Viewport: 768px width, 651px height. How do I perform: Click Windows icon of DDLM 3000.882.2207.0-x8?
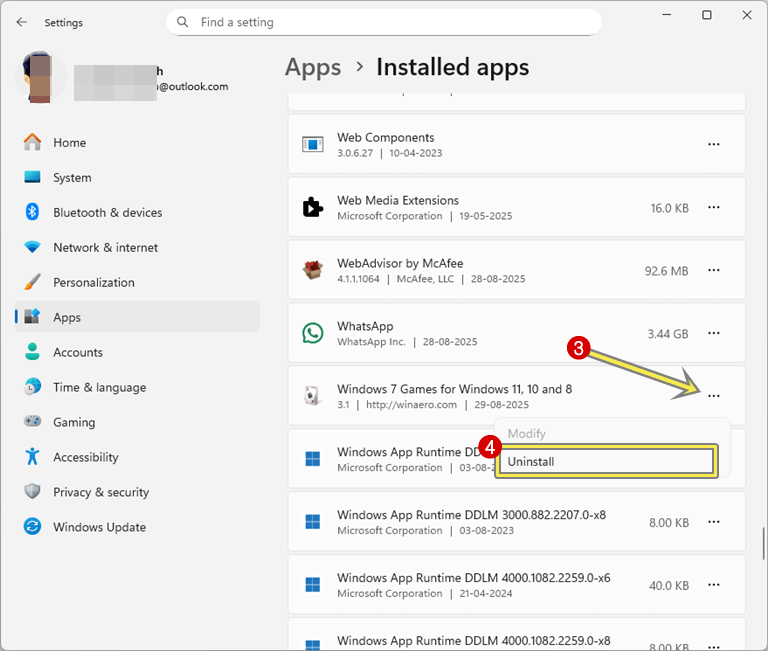[312, 522]
